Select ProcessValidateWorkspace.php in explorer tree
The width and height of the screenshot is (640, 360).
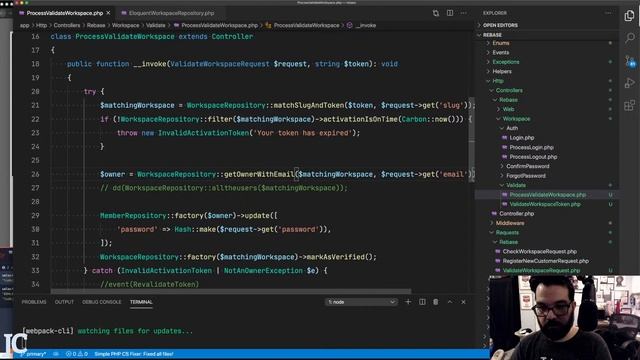click(547, 195)
